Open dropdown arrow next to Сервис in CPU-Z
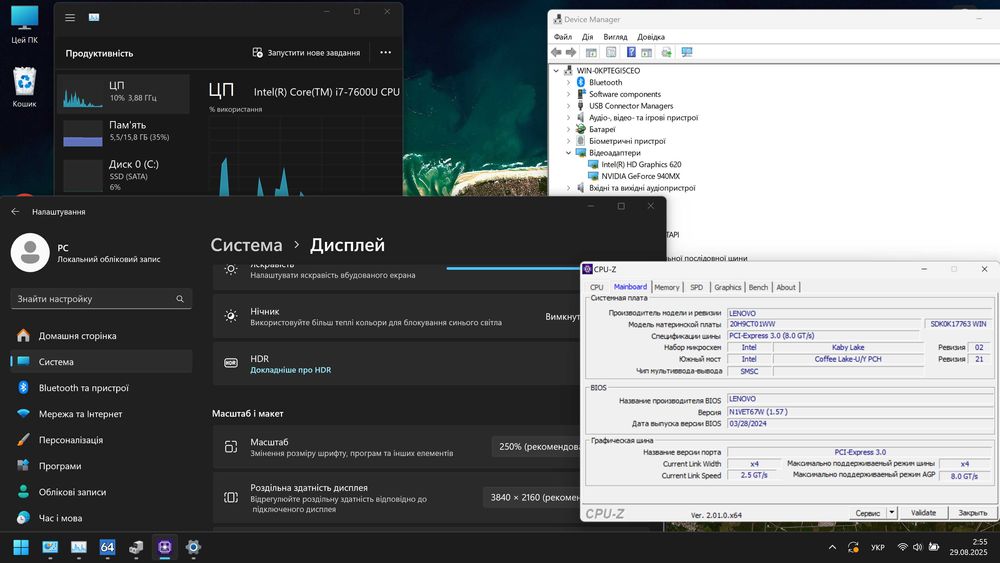This screenshot has width=1000, height=563. [892, 512]
